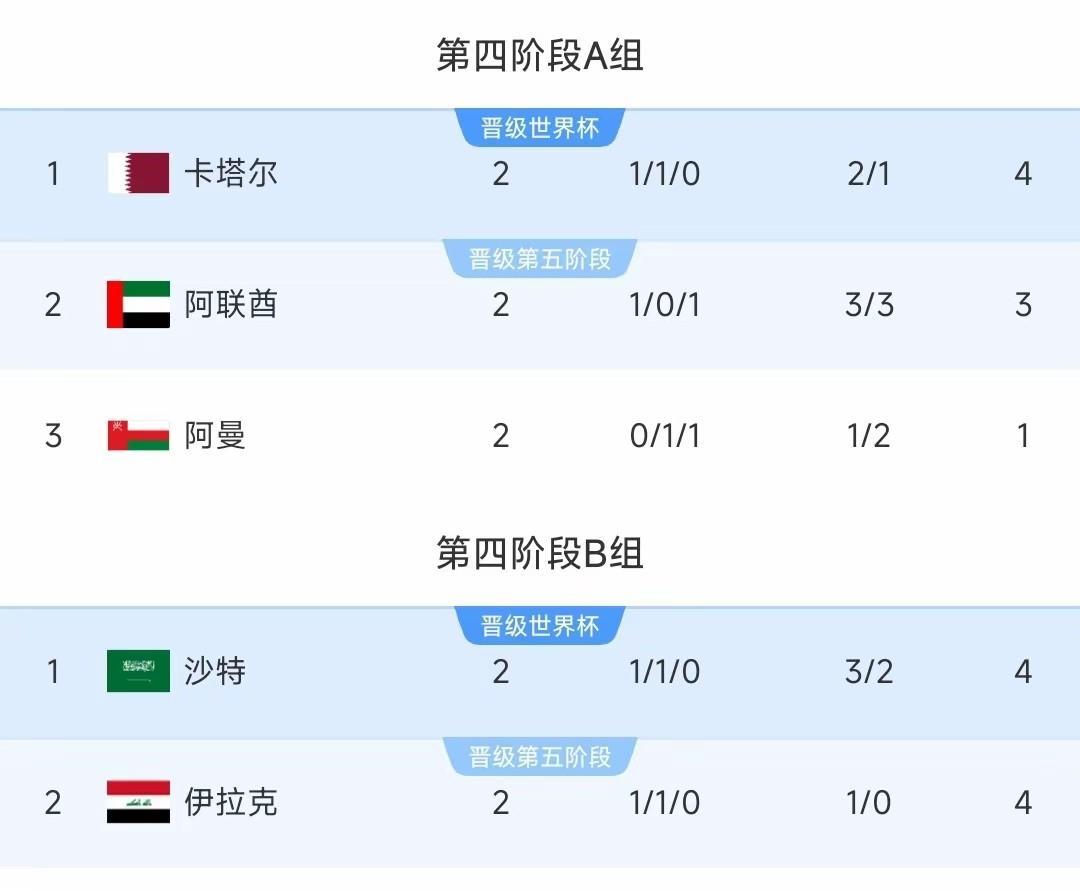
Task: Open team 伊拉克 details
Action: (x=231, y=802)
